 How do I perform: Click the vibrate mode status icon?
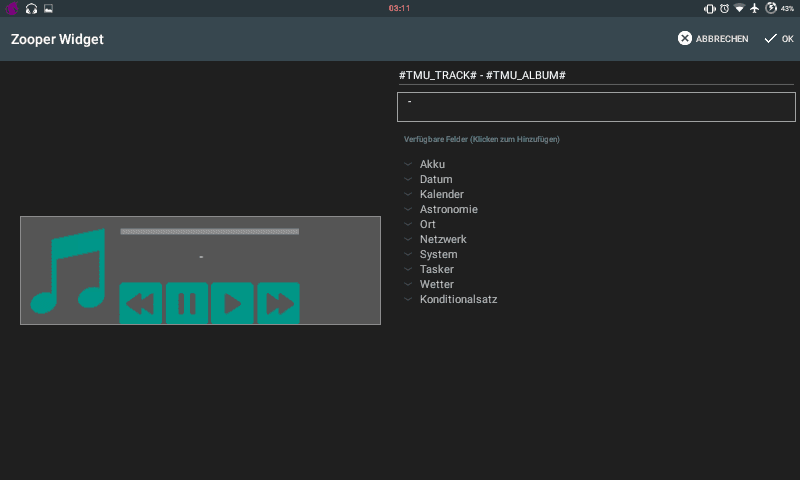click(x=709, y=8)
